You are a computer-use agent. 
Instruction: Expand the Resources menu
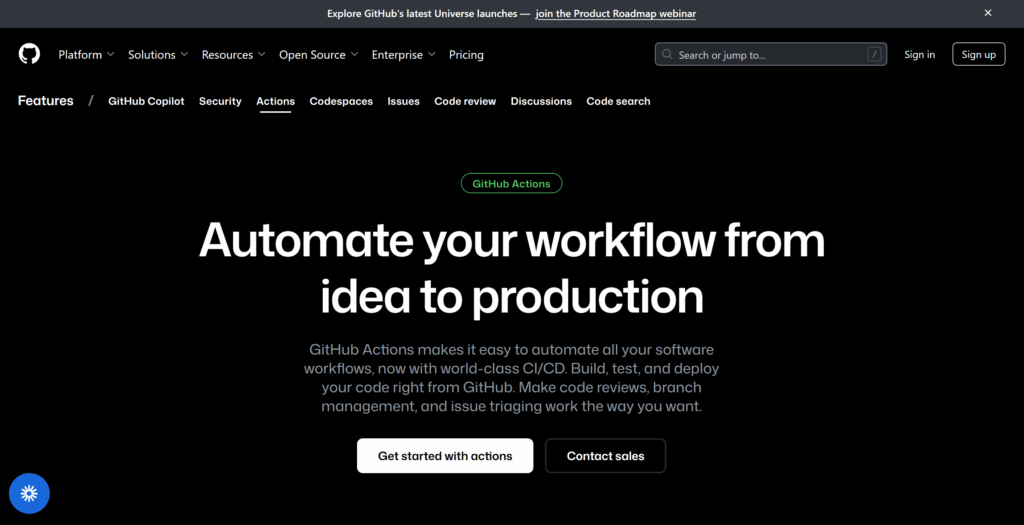pos(234,55)
